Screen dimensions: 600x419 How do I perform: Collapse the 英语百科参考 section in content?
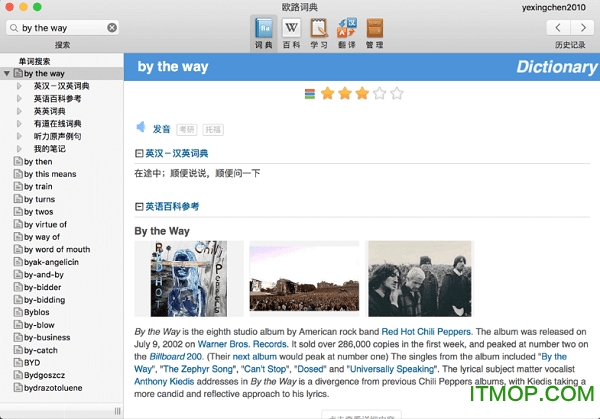139,206
